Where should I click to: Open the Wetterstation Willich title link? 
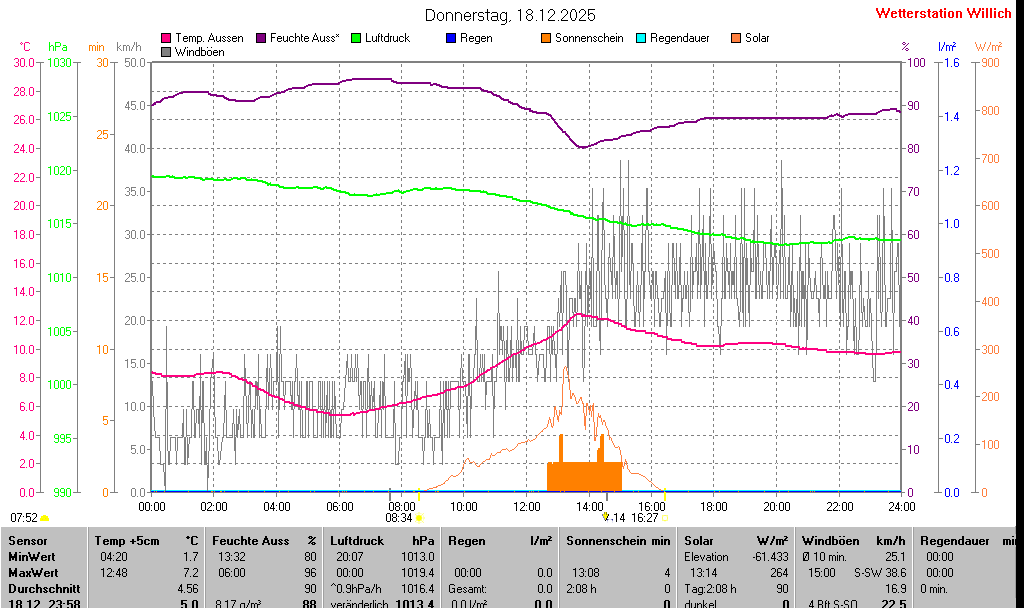click(x=943, y=14)
